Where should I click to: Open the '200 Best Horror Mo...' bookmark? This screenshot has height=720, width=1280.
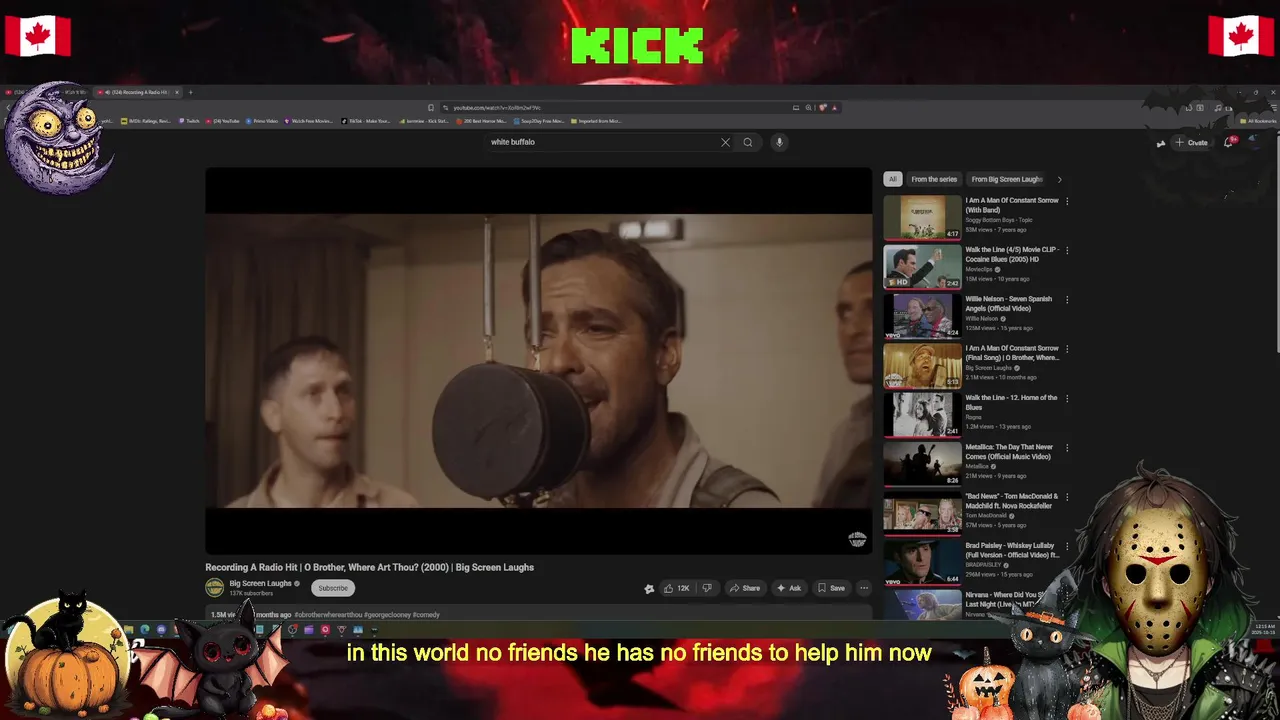tap(481, 121)
